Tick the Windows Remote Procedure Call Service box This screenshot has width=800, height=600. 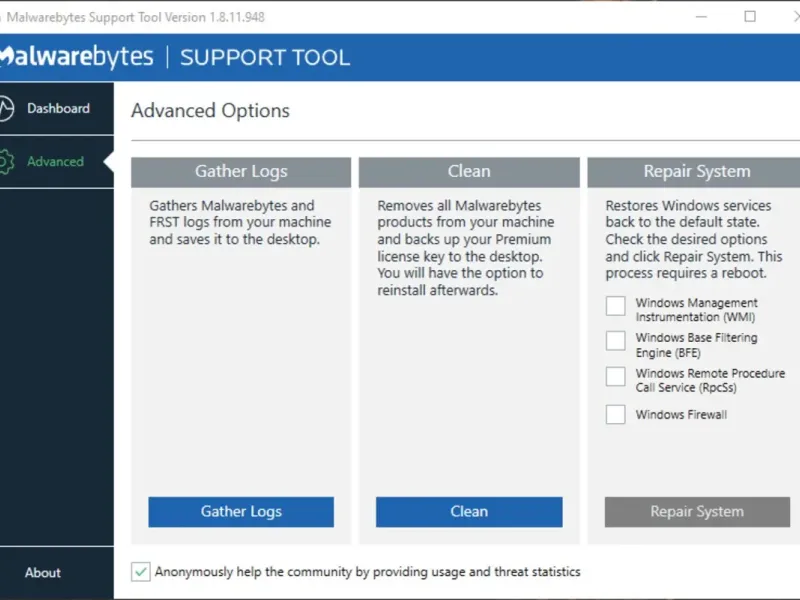tap(616, 376)
